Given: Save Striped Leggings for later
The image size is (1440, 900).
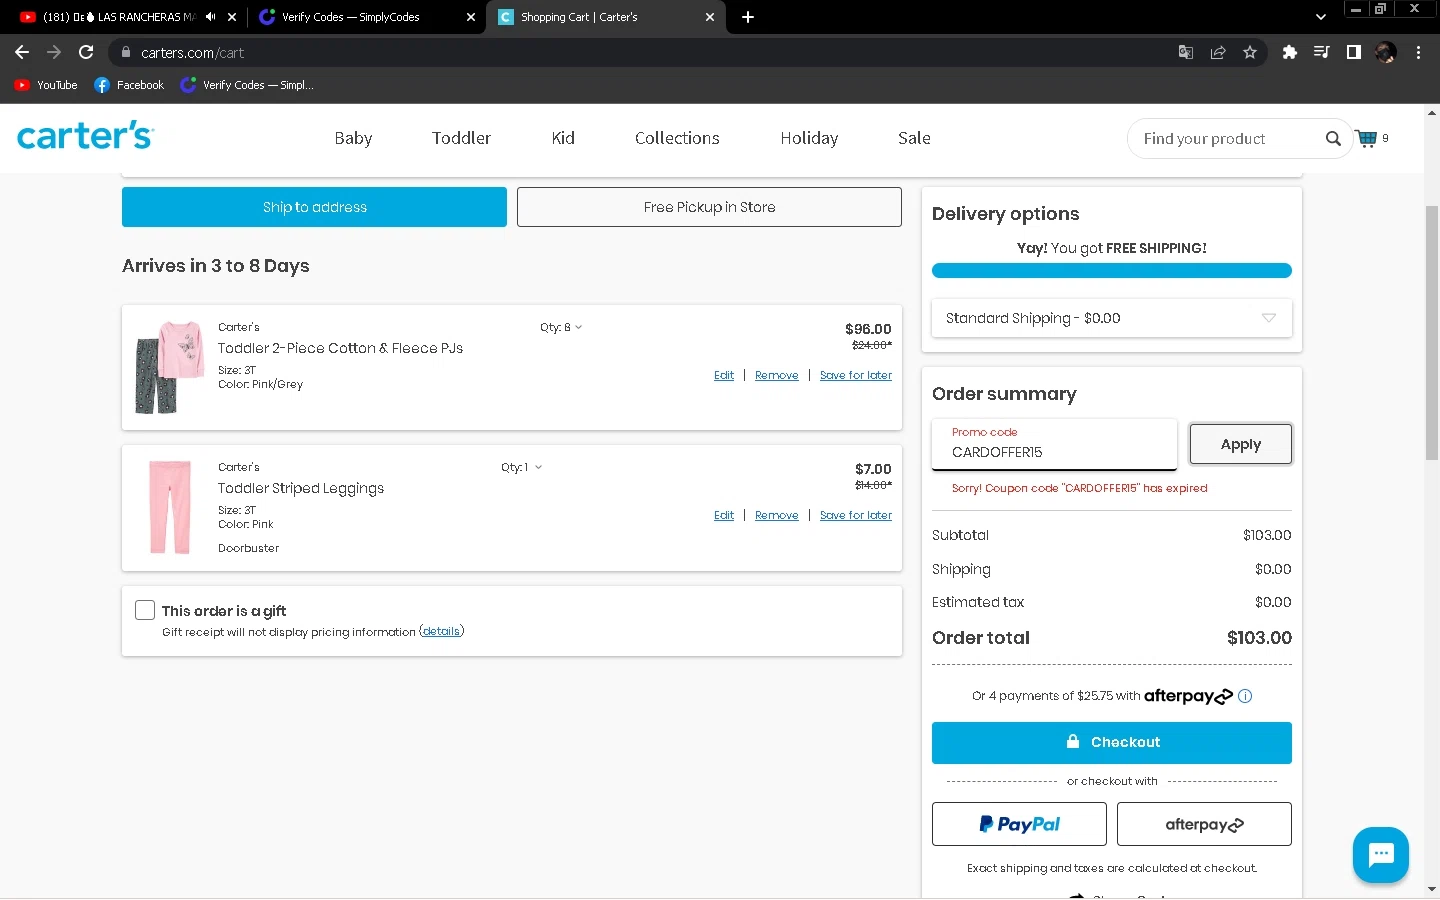Looking at the screenshot, I should tap(856, 515).
